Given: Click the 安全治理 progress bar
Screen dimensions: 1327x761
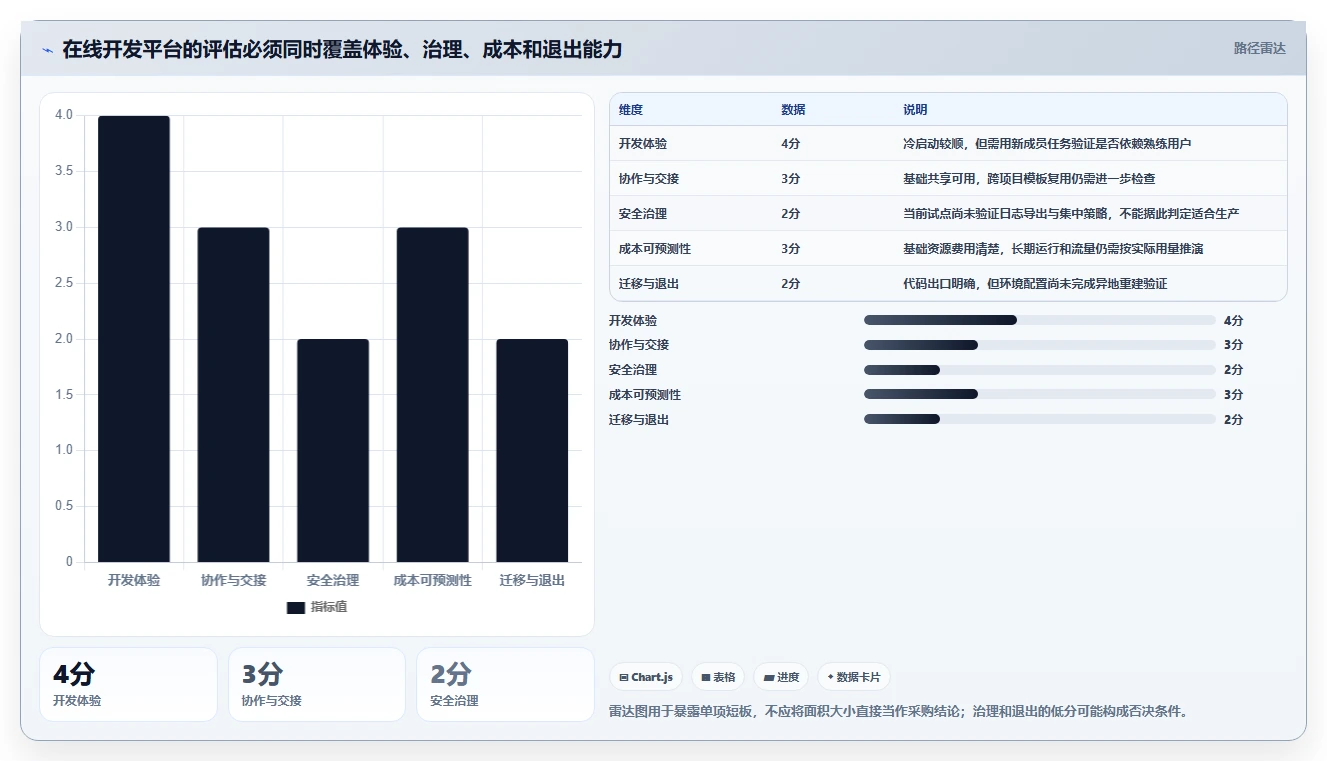Looking at the screenshot, I should (1040, 370).
